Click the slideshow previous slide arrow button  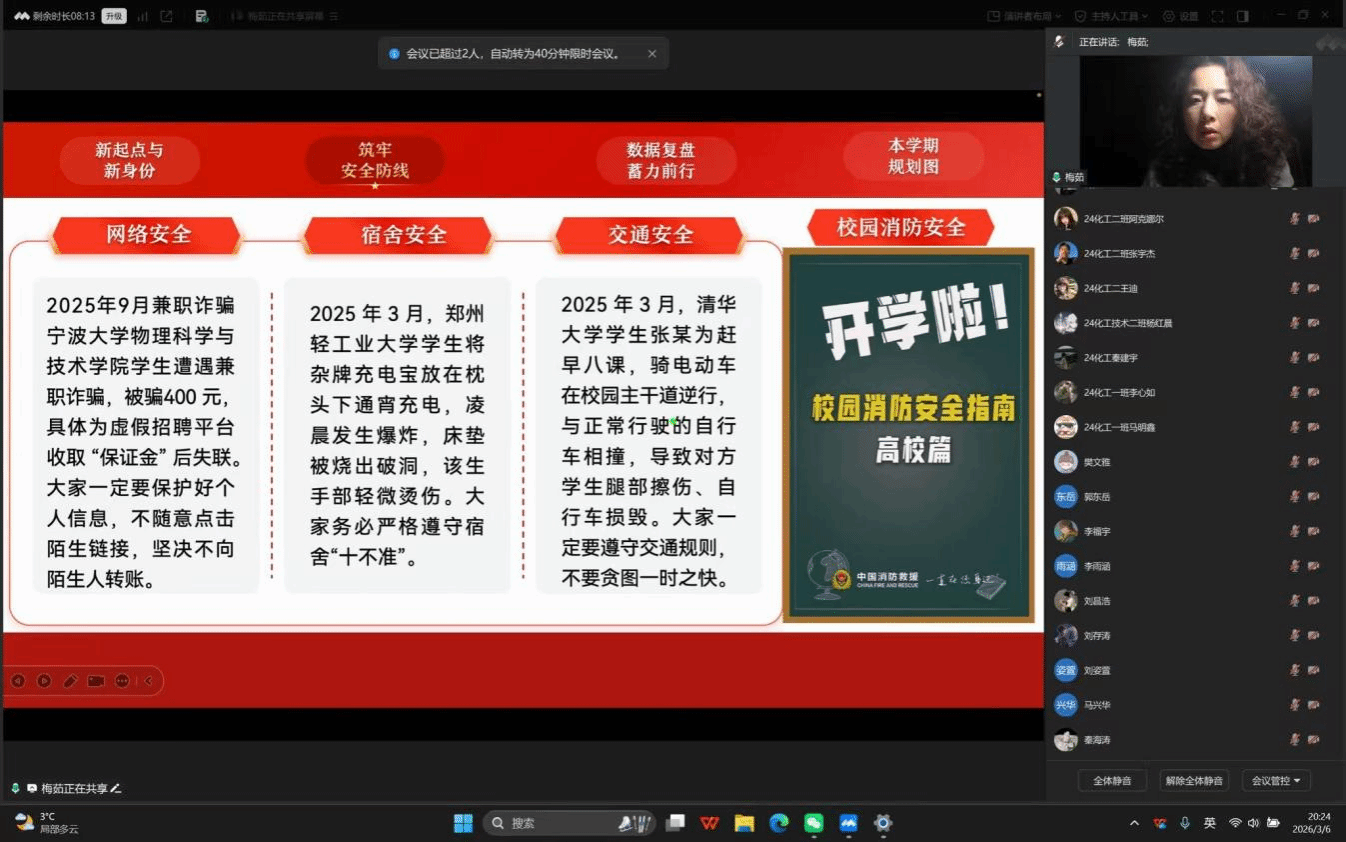tap(18, 681)
